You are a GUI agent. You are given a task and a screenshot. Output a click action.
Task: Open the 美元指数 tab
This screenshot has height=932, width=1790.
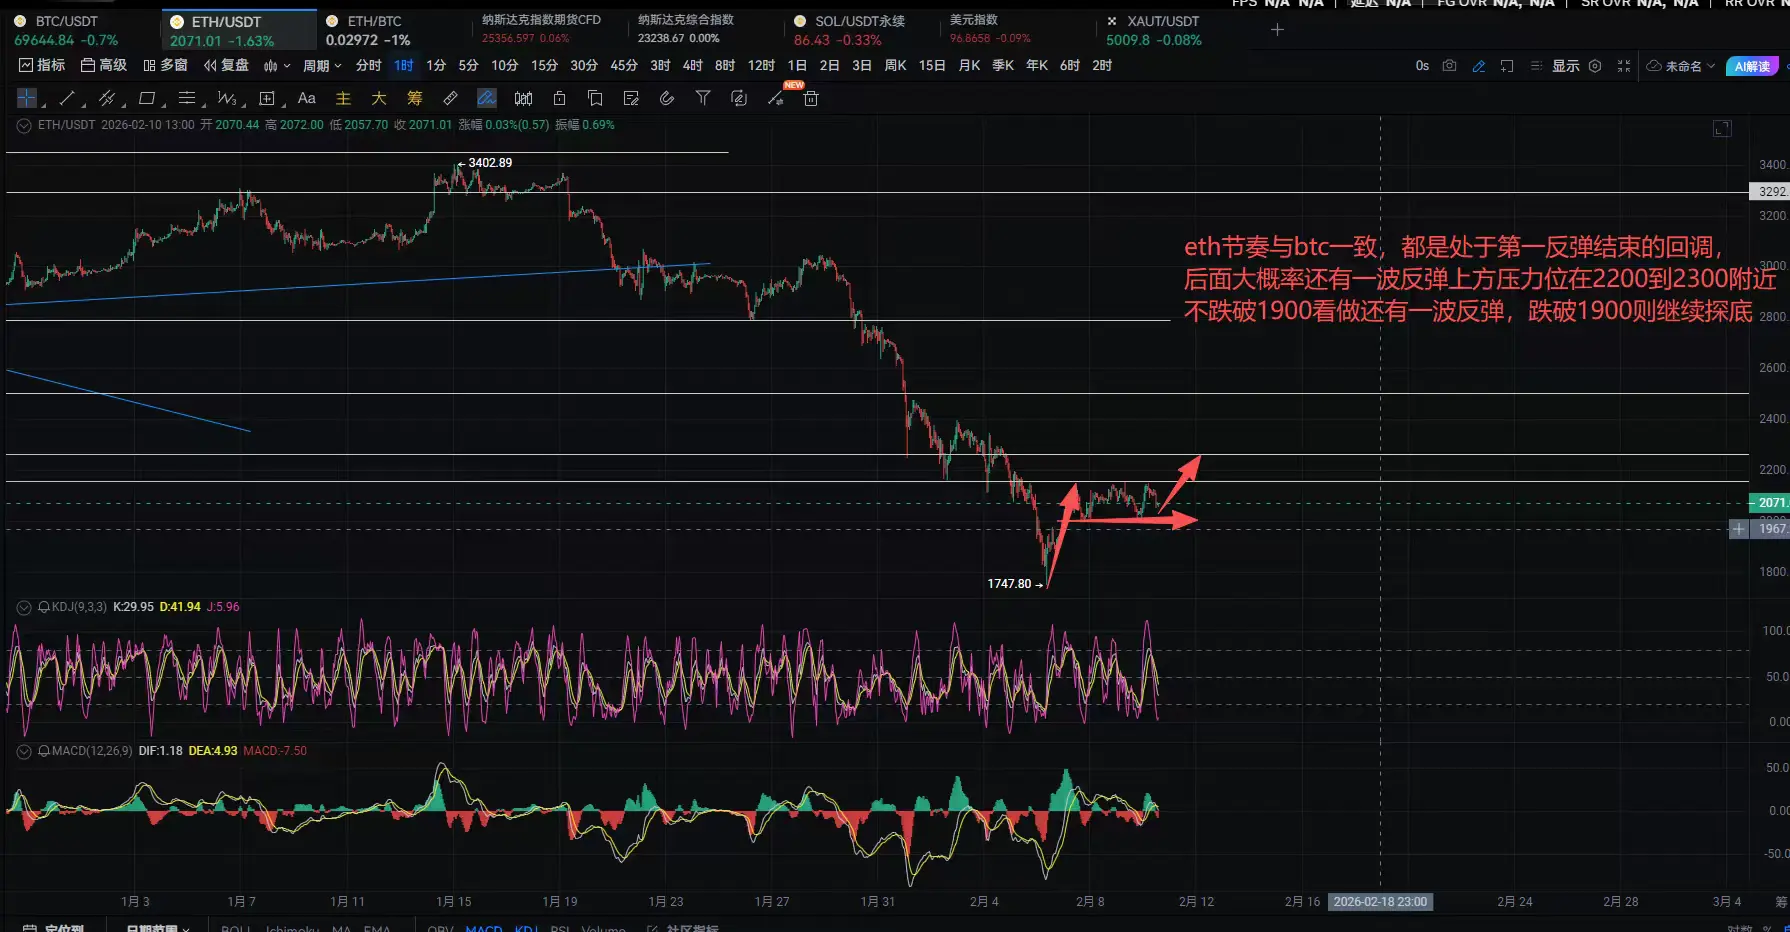point(1016,30)
